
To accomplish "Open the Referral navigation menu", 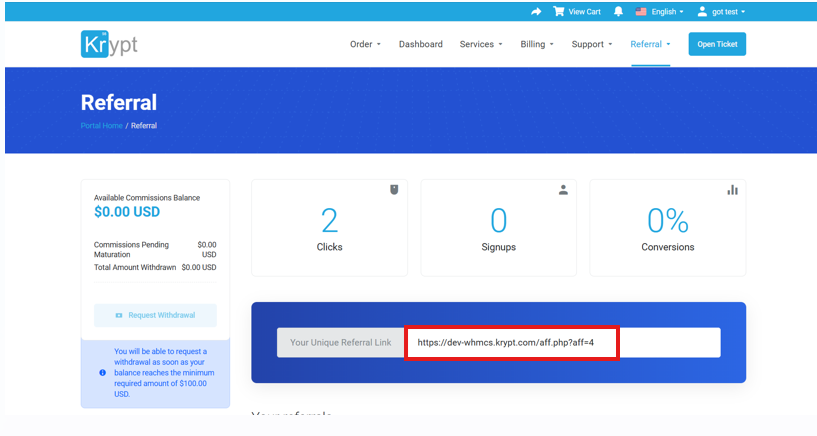I will [650, 44].
